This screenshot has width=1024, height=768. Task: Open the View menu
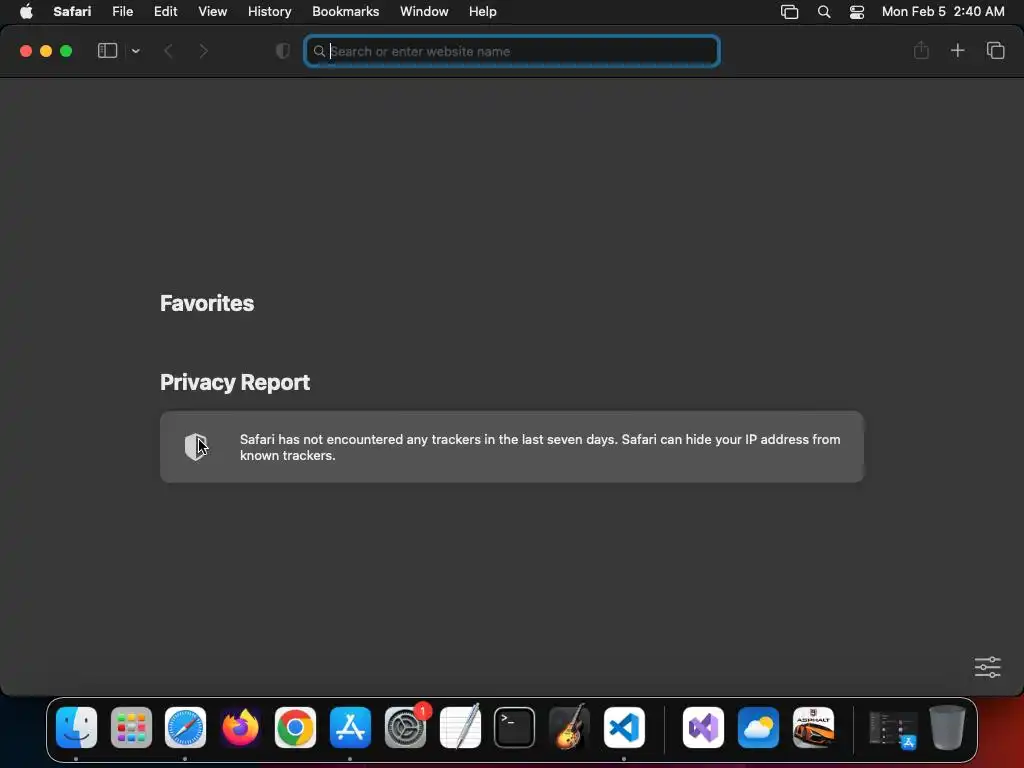(212, 11)
